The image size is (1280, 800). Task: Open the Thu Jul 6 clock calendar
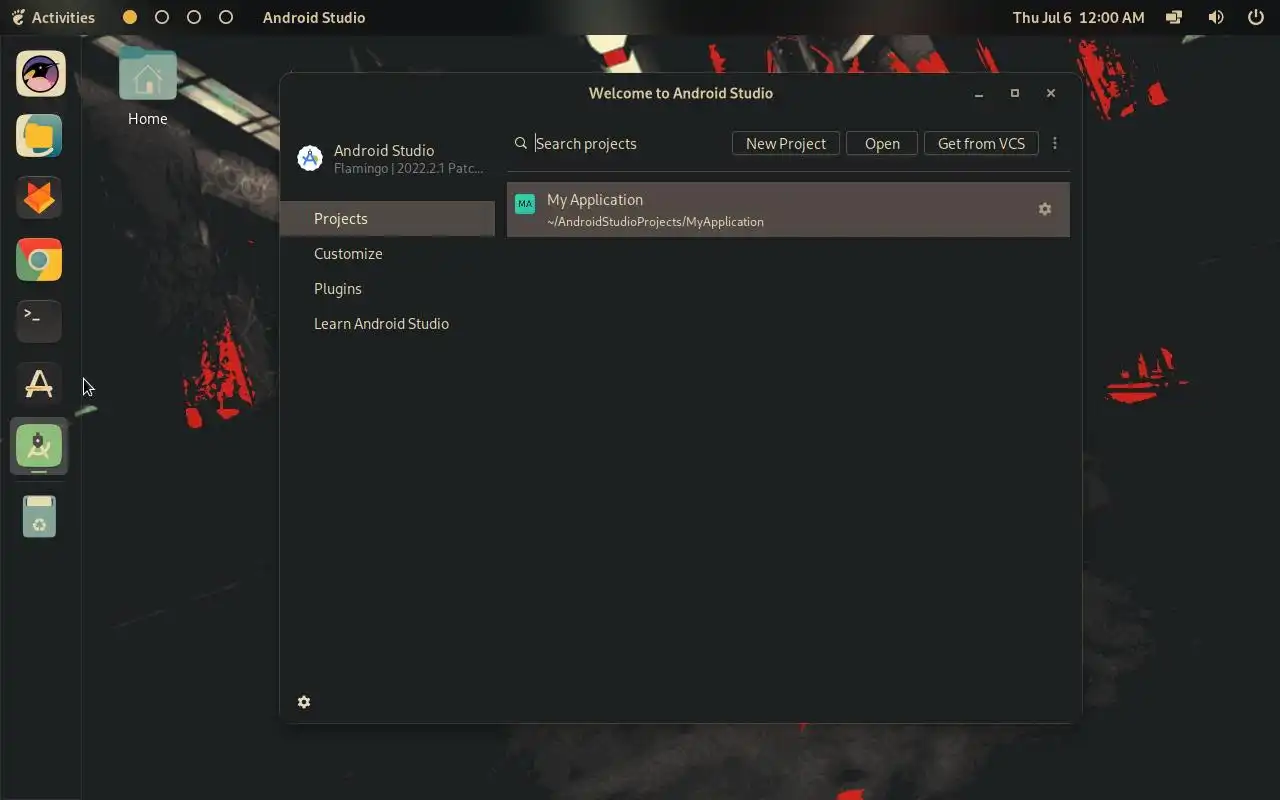tap(1078, 17)
